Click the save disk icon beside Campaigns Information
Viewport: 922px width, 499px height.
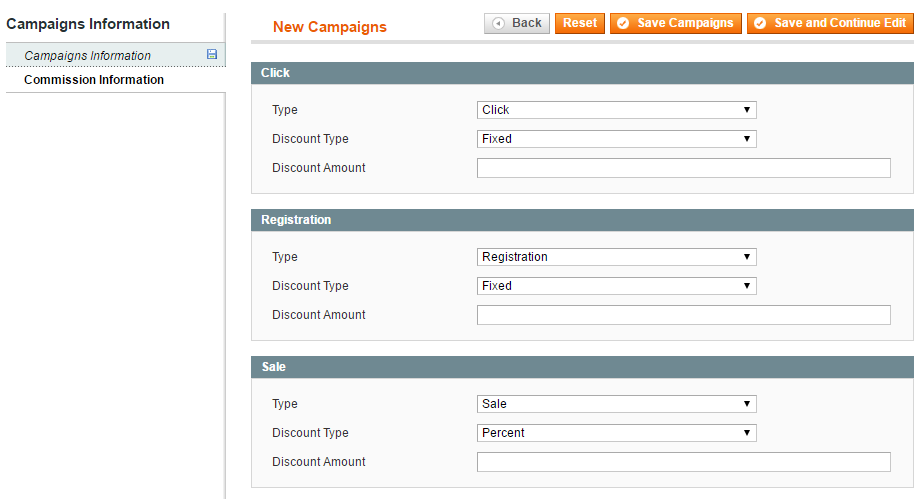point(212,55)
